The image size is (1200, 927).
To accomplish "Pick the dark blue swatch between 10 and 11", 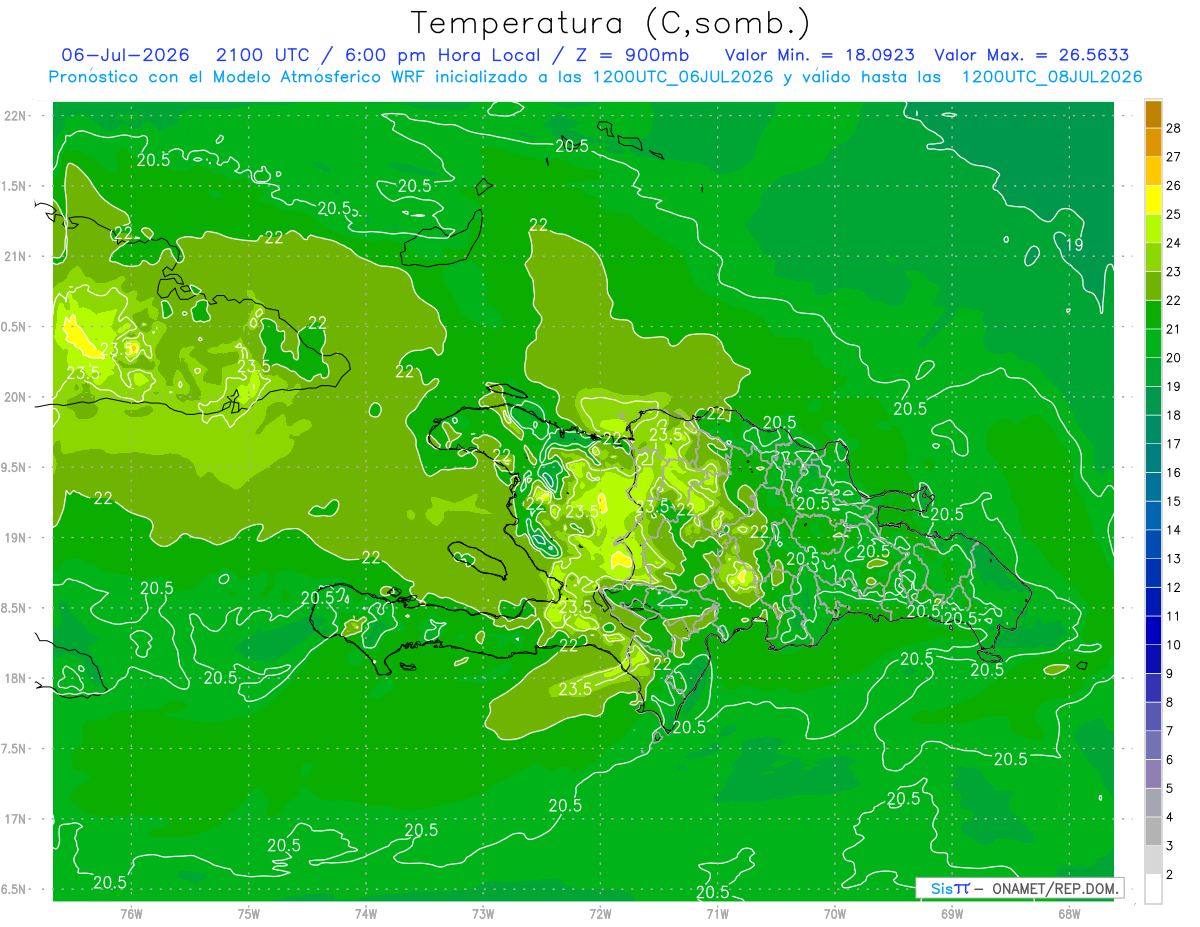I will pos(1153,630).
